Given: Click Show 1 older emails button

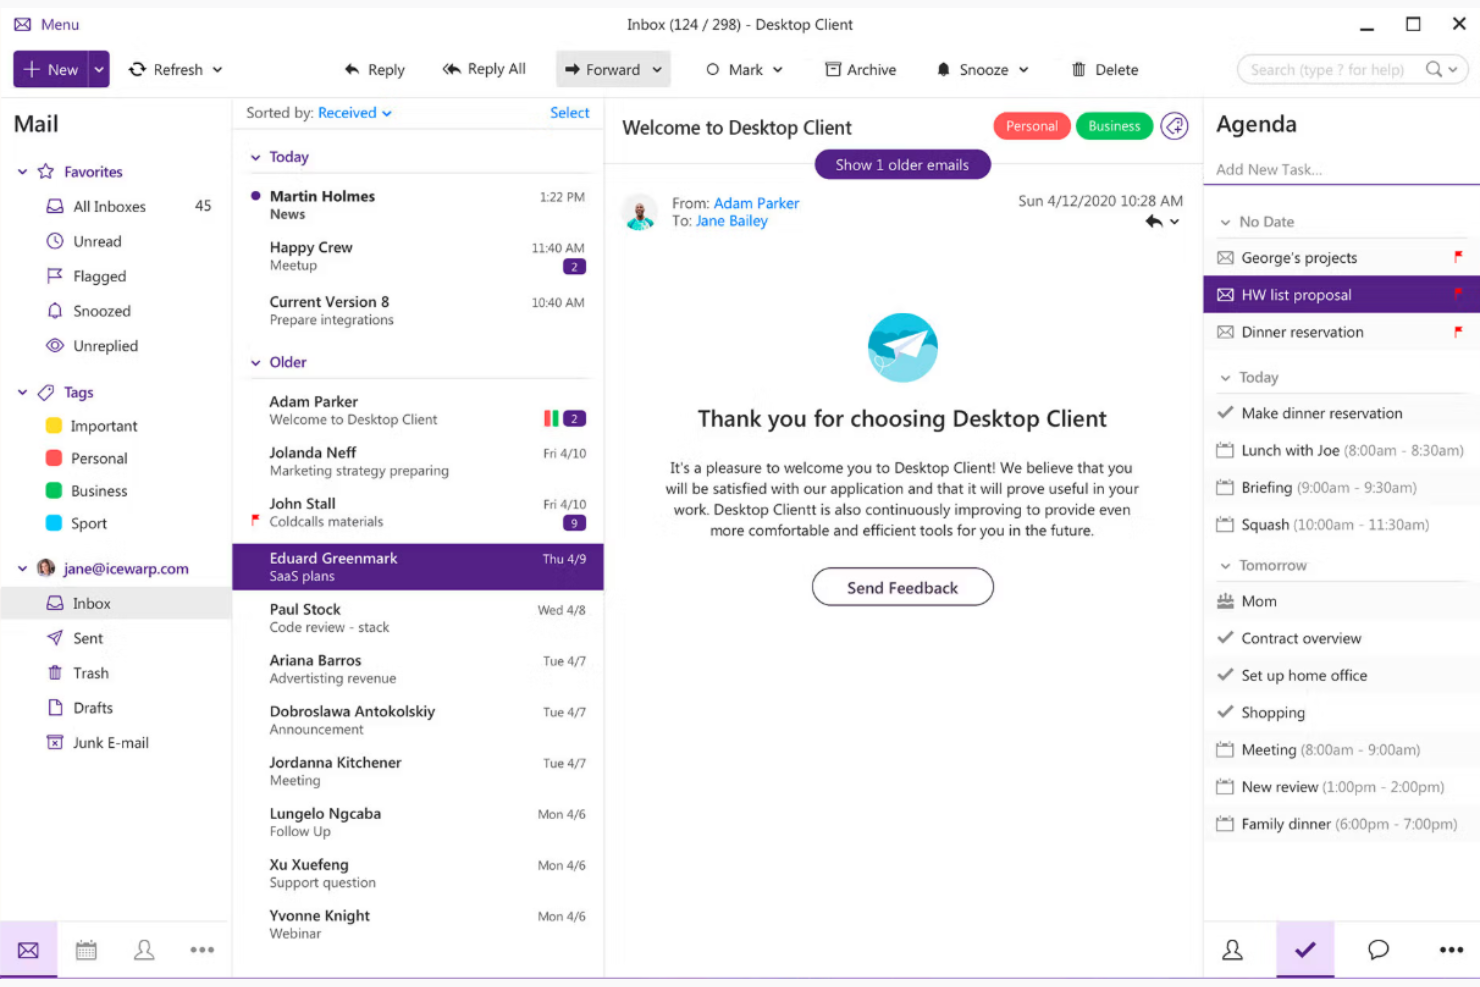Looking at the screenshot, I should tap(903, 165).
